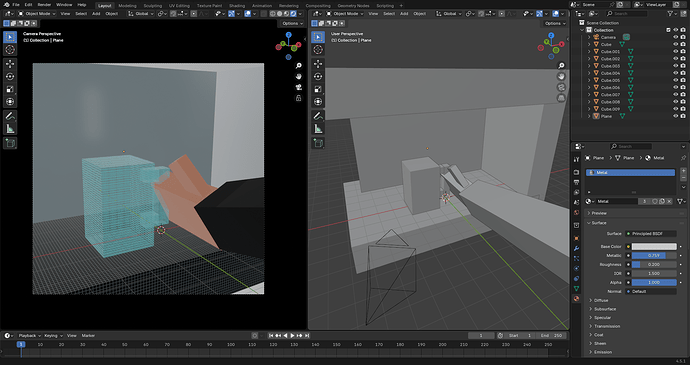Switch to the UV Editing workspace tab
This screenshot has width=690, height=365.
click(x=179, y=6)
